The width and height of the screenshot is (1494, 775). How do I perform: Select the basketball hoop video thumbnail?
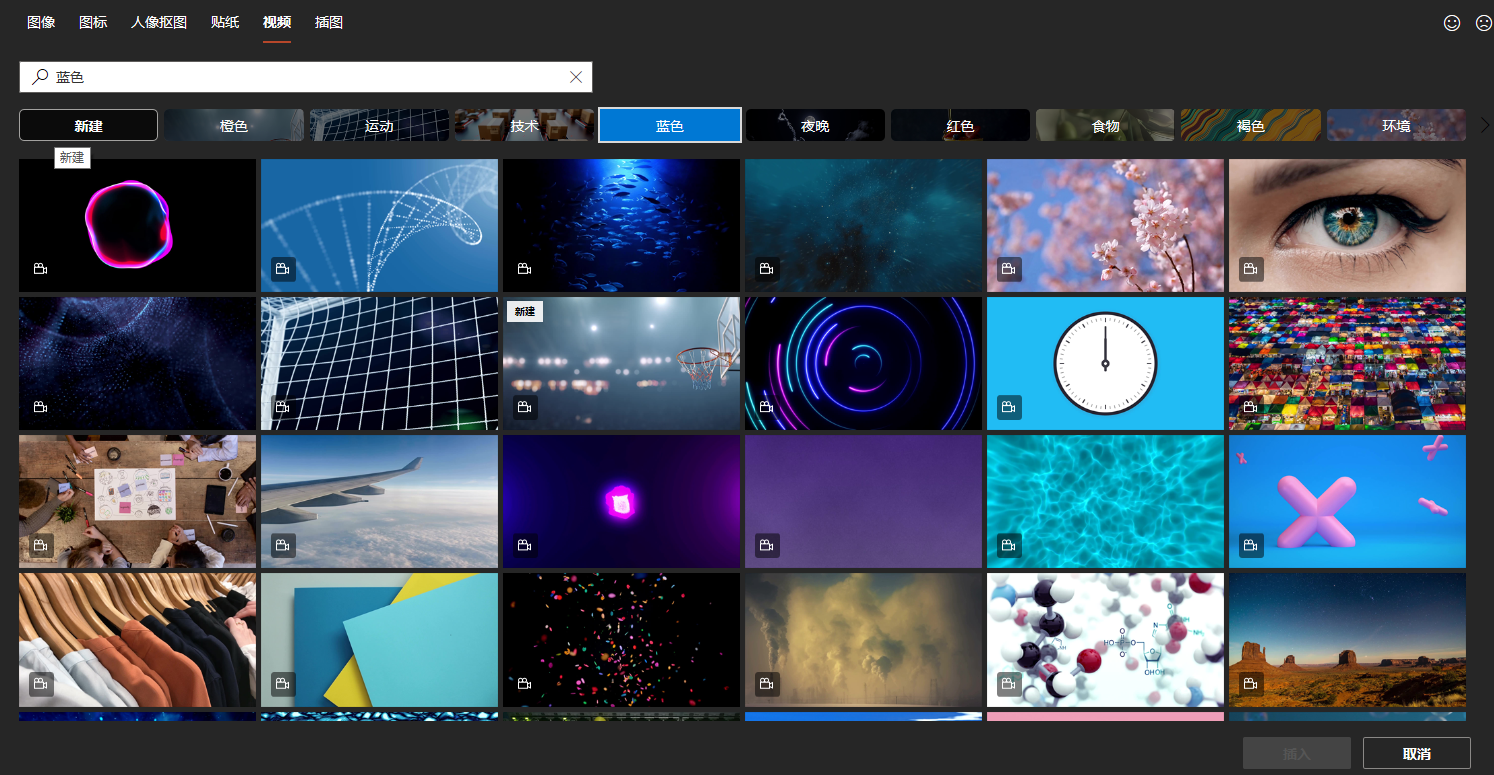coord(621,363)
